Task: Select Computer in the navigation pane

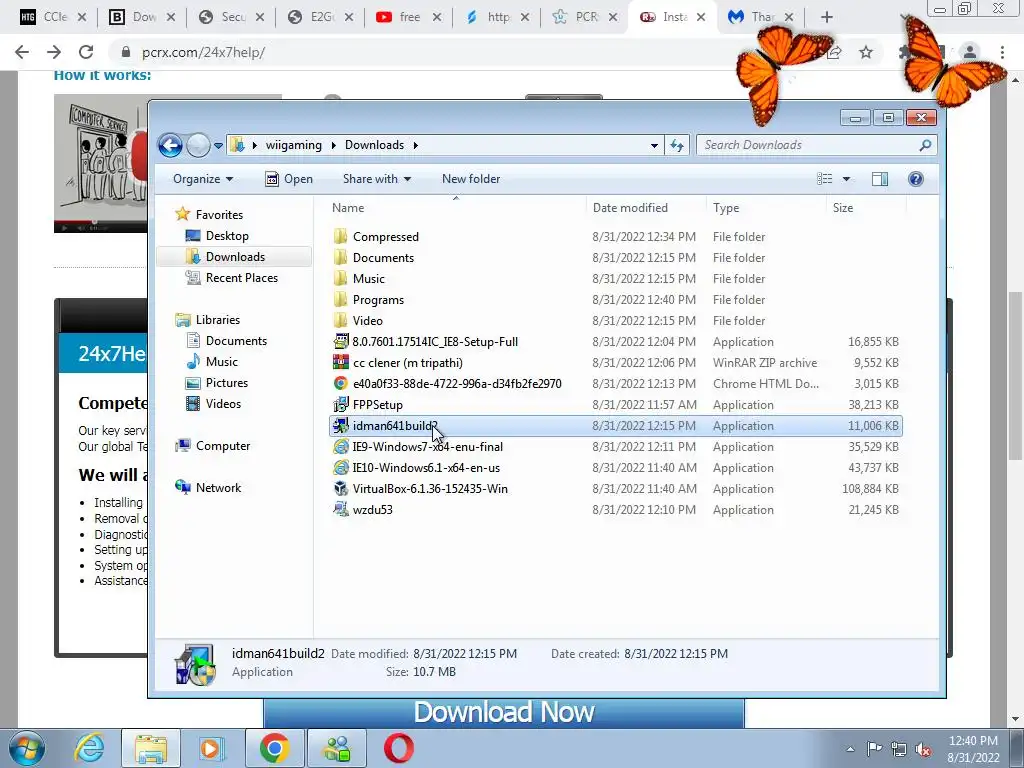Action: point(223,445)
